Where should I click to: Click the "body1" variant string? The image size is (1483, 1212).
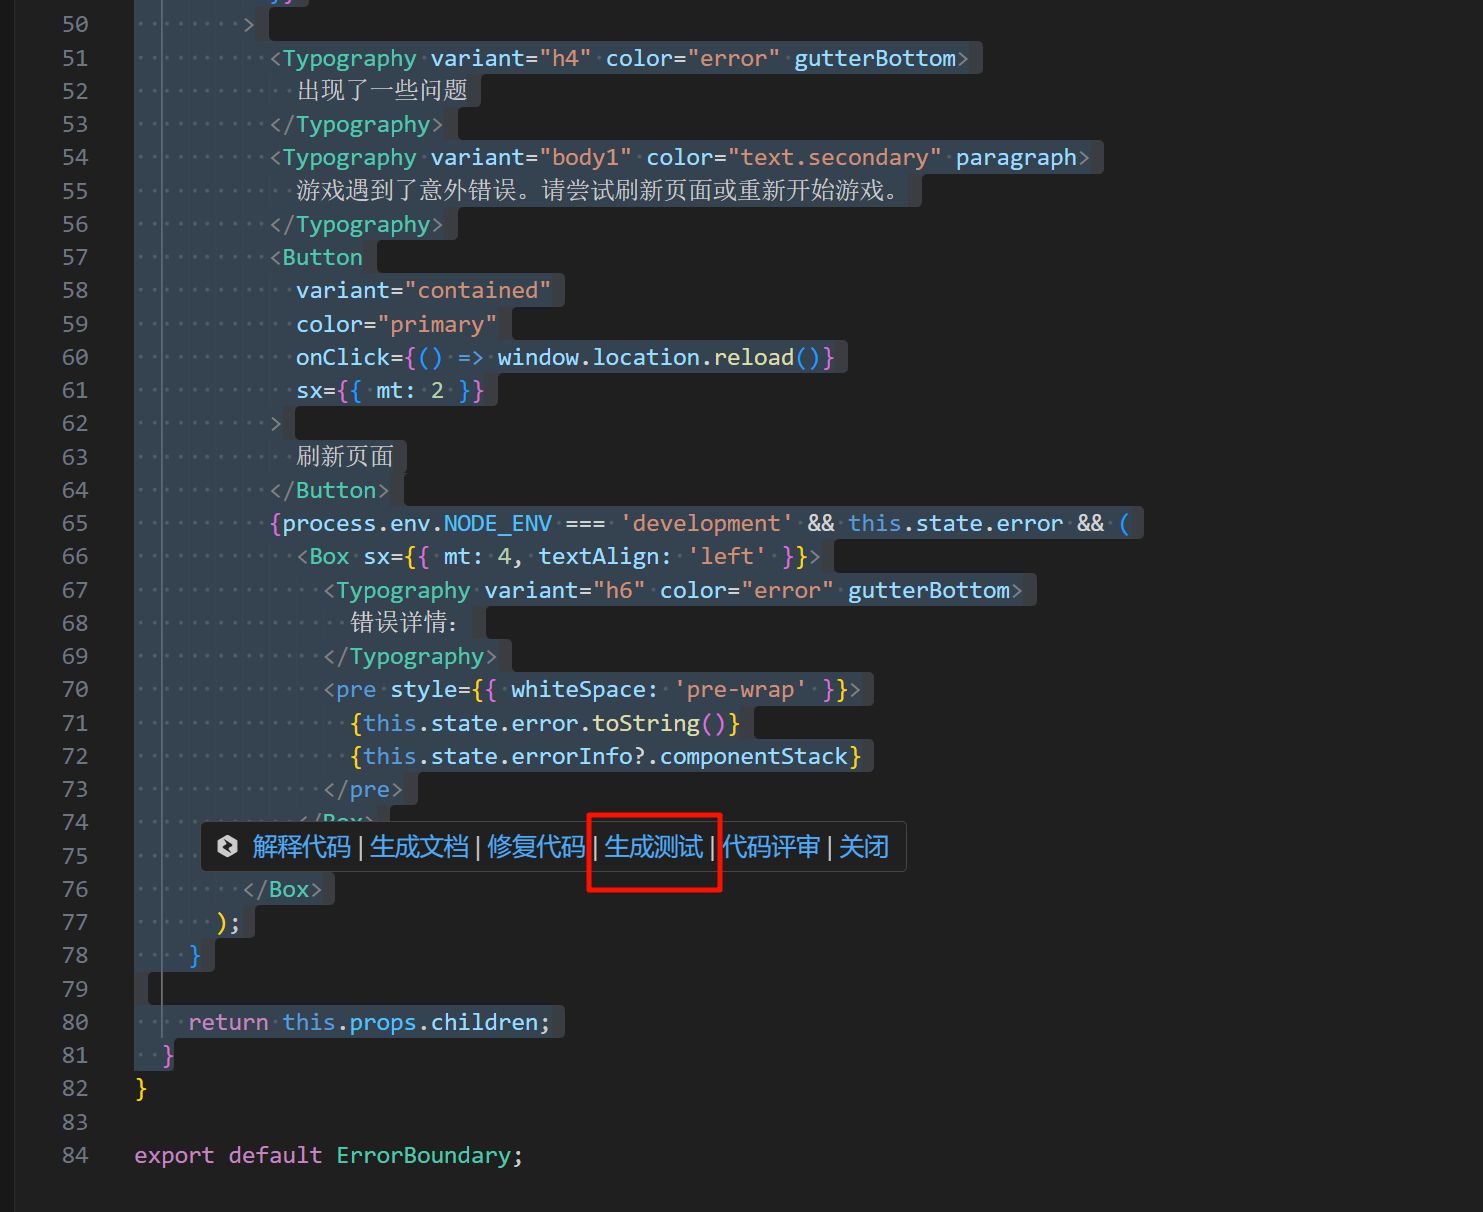pos(585,157)
